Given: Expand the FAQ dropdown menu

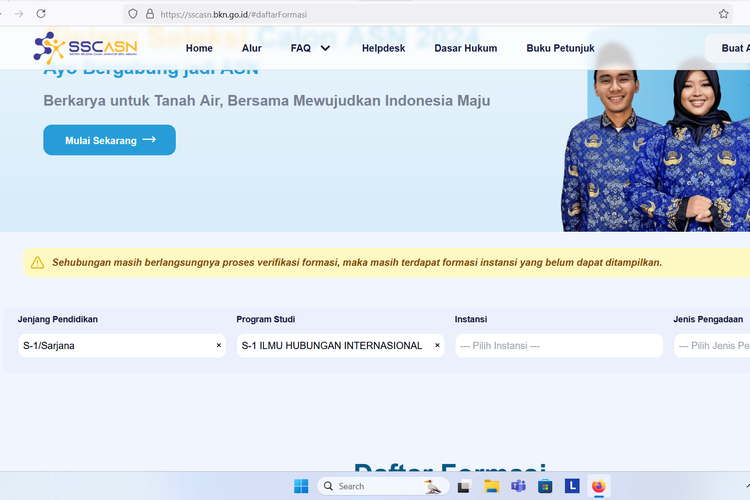Looking at the screenshot, I should point(310,48).
